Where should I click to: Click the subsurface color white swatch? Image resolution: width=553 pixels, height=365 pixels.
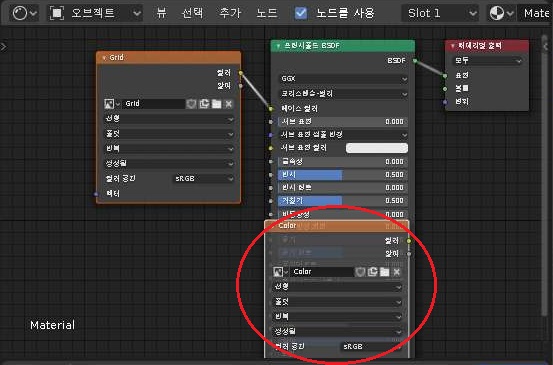pos(377,148)
